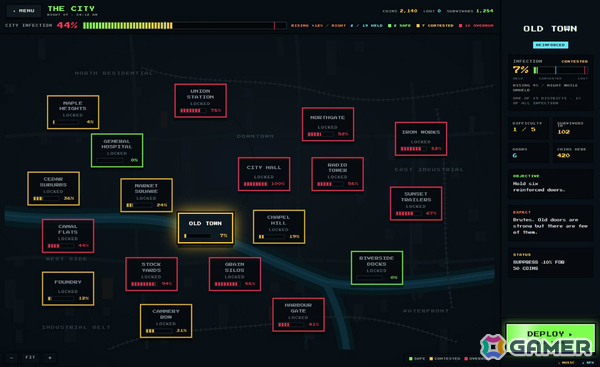Screen dimensions: 600x367
Task: Click the North Residential map label
Action: (x=114, y=73)
